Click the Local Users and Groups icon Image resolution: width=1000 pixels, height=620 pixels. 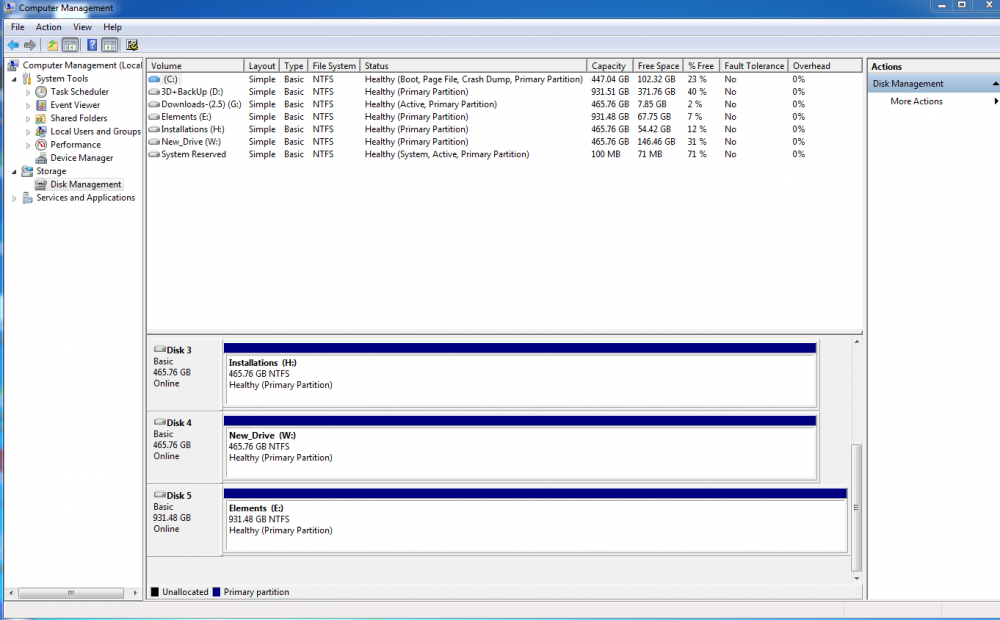click(x=41, y=131)
